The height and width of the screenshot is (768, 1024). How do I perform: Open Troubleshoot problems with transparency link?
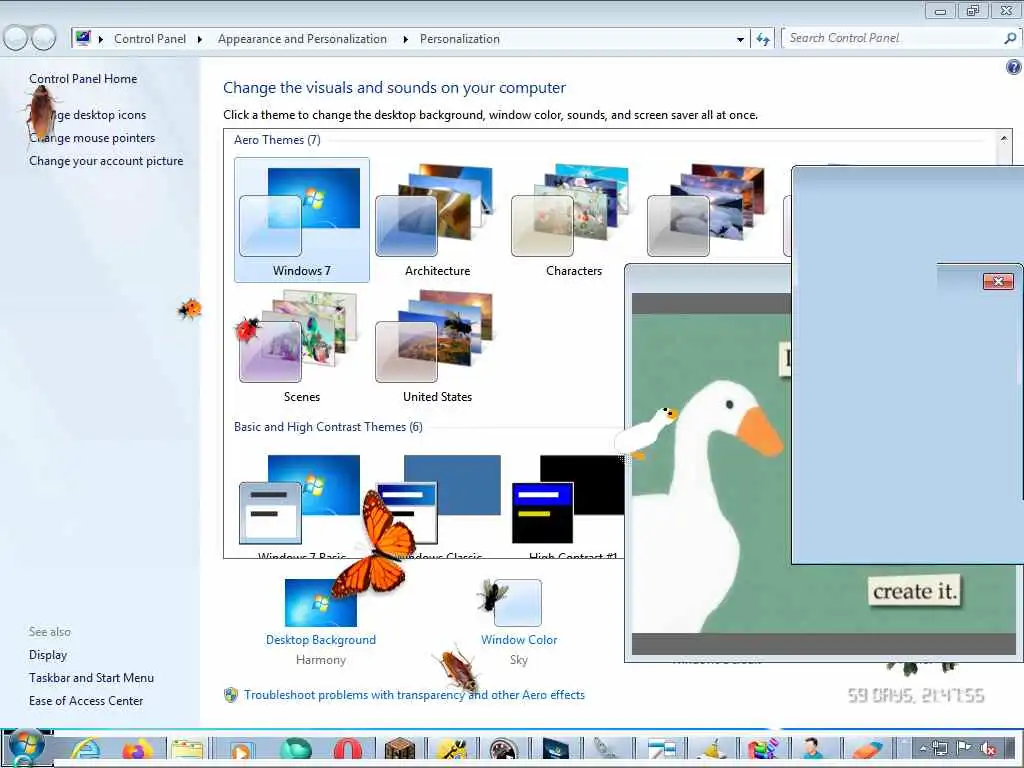point(414,695)
